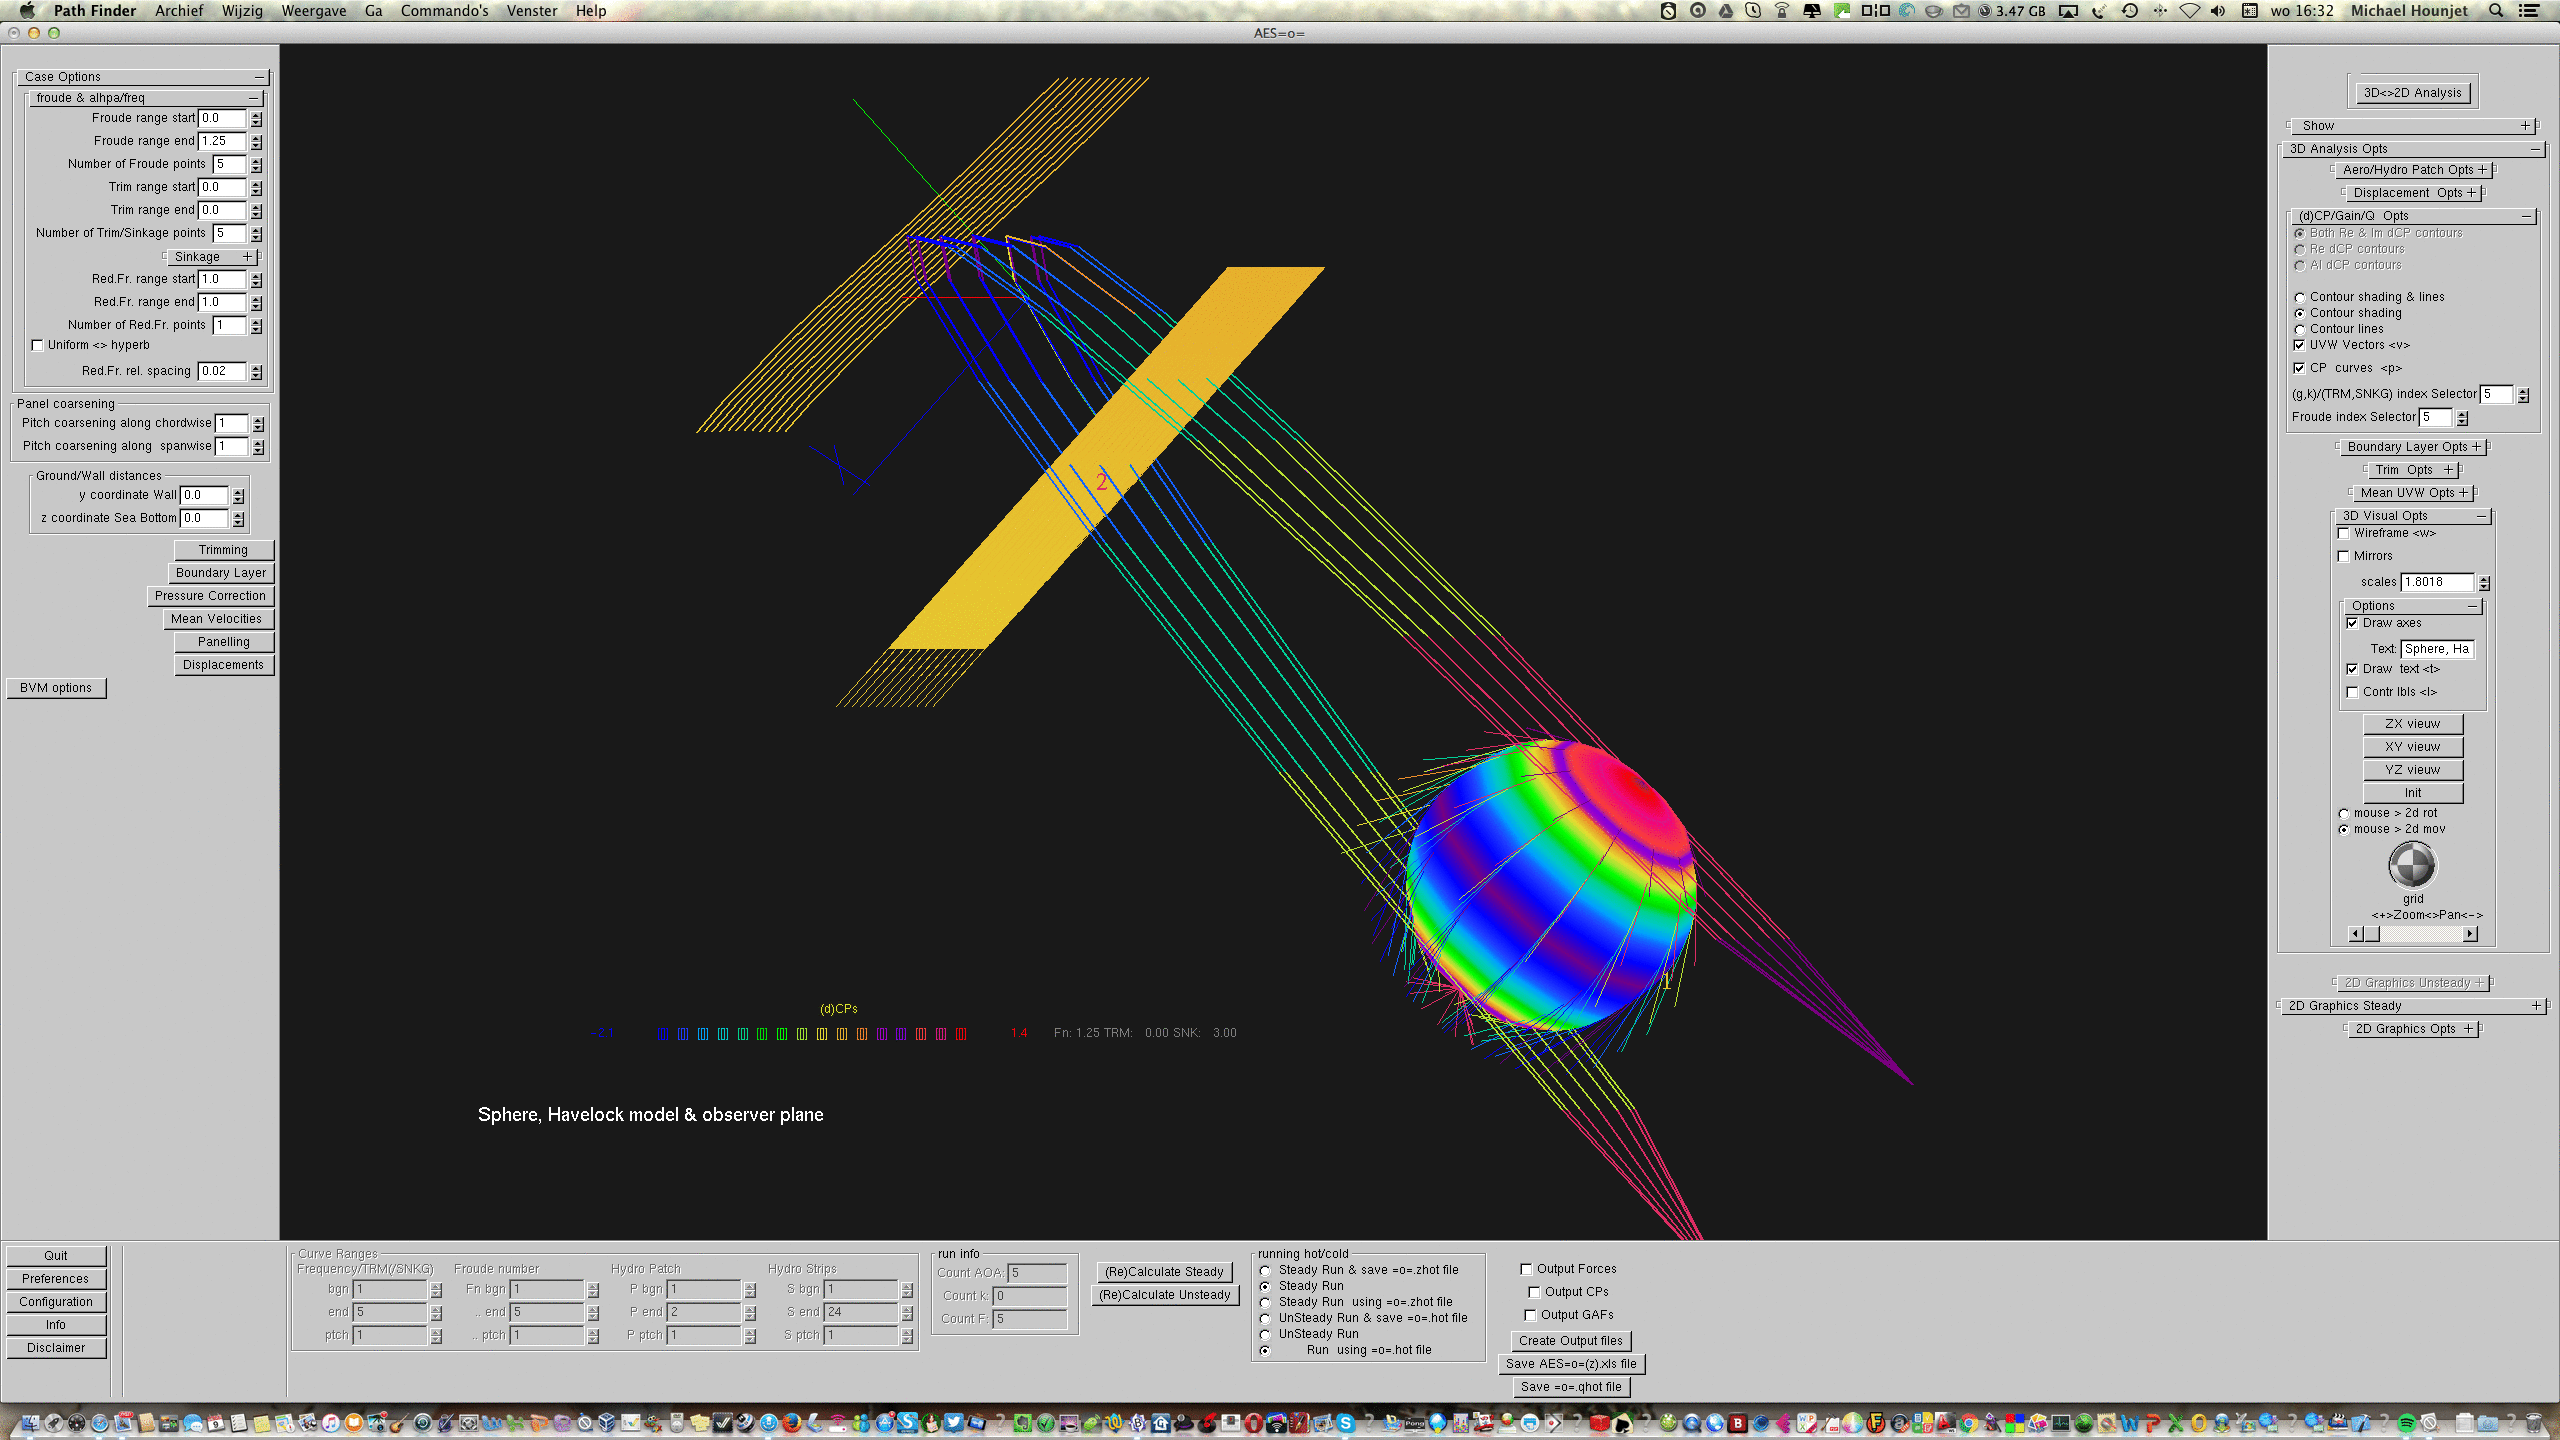2560x1440 pixels.
Task: Open Notification Center in the menu bar
Action: (x=2529, y=11)
